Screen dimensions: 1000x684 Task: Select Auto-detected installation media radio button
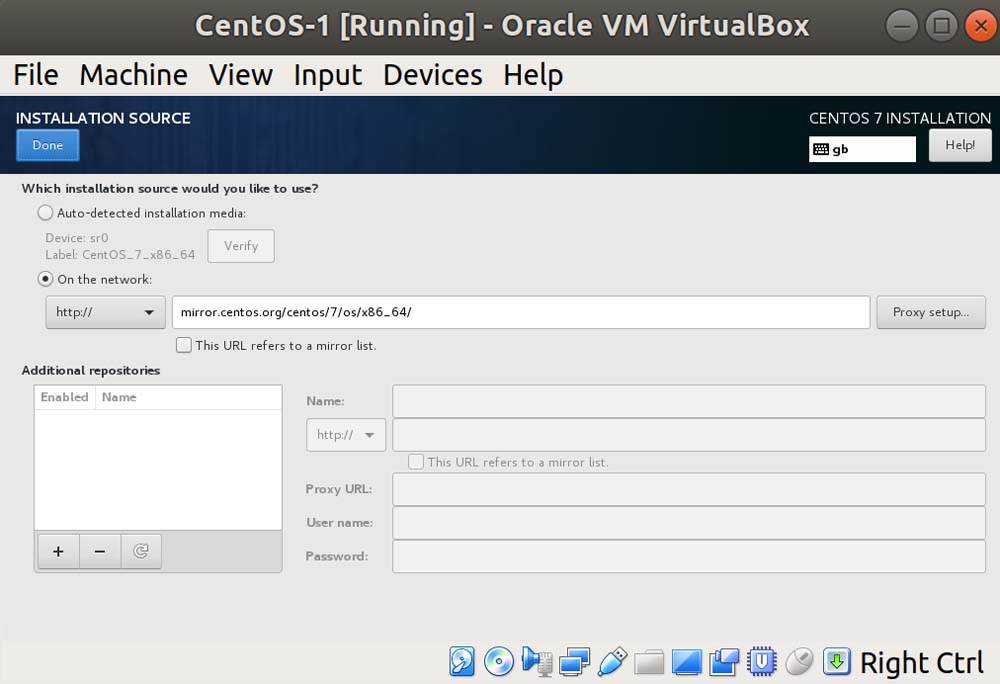(45, 213)
